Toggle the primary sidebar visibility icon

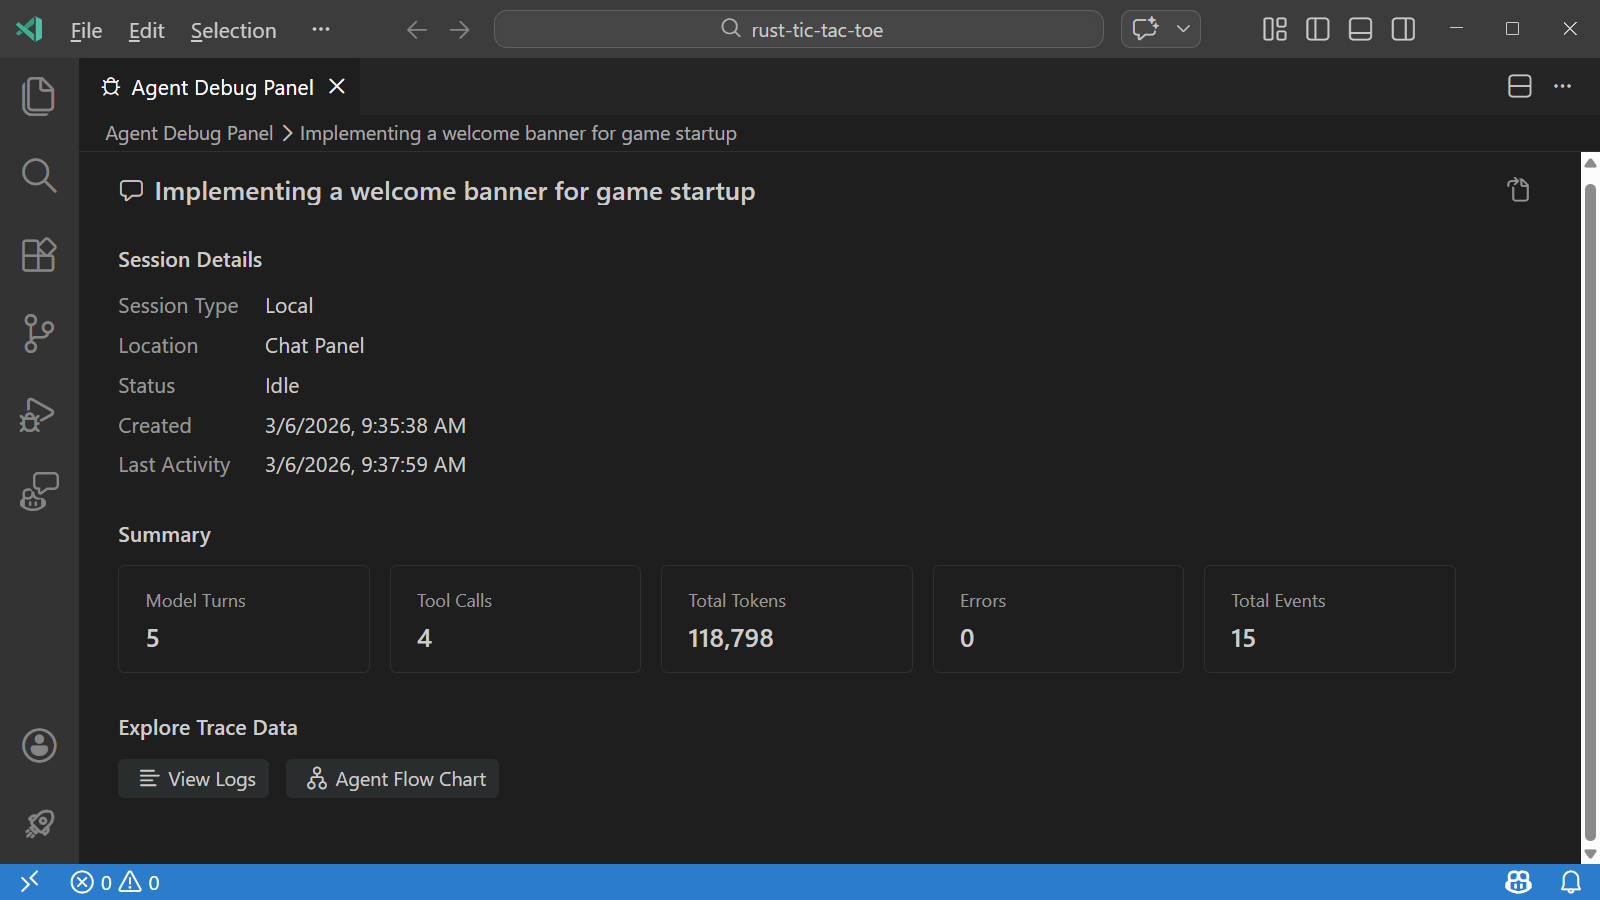(1316, 29)
